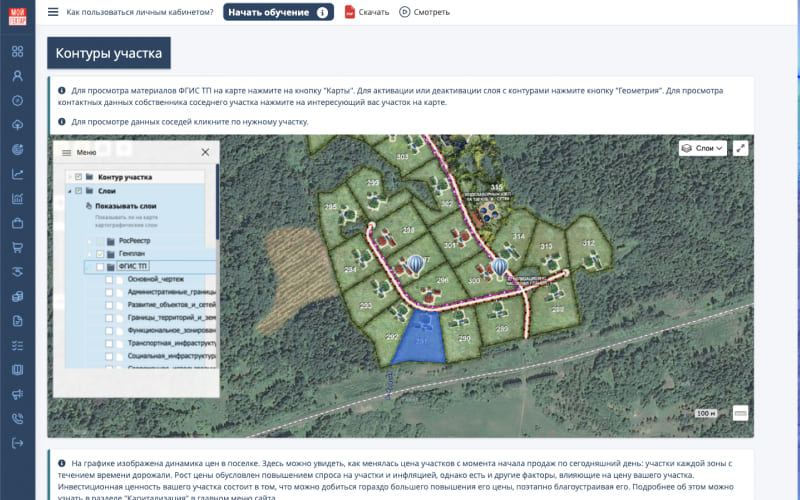The image size is (800, 500).
Task: Open the phone contact sidebar icon
Action: pyautogui.click(x=17, y=419)
